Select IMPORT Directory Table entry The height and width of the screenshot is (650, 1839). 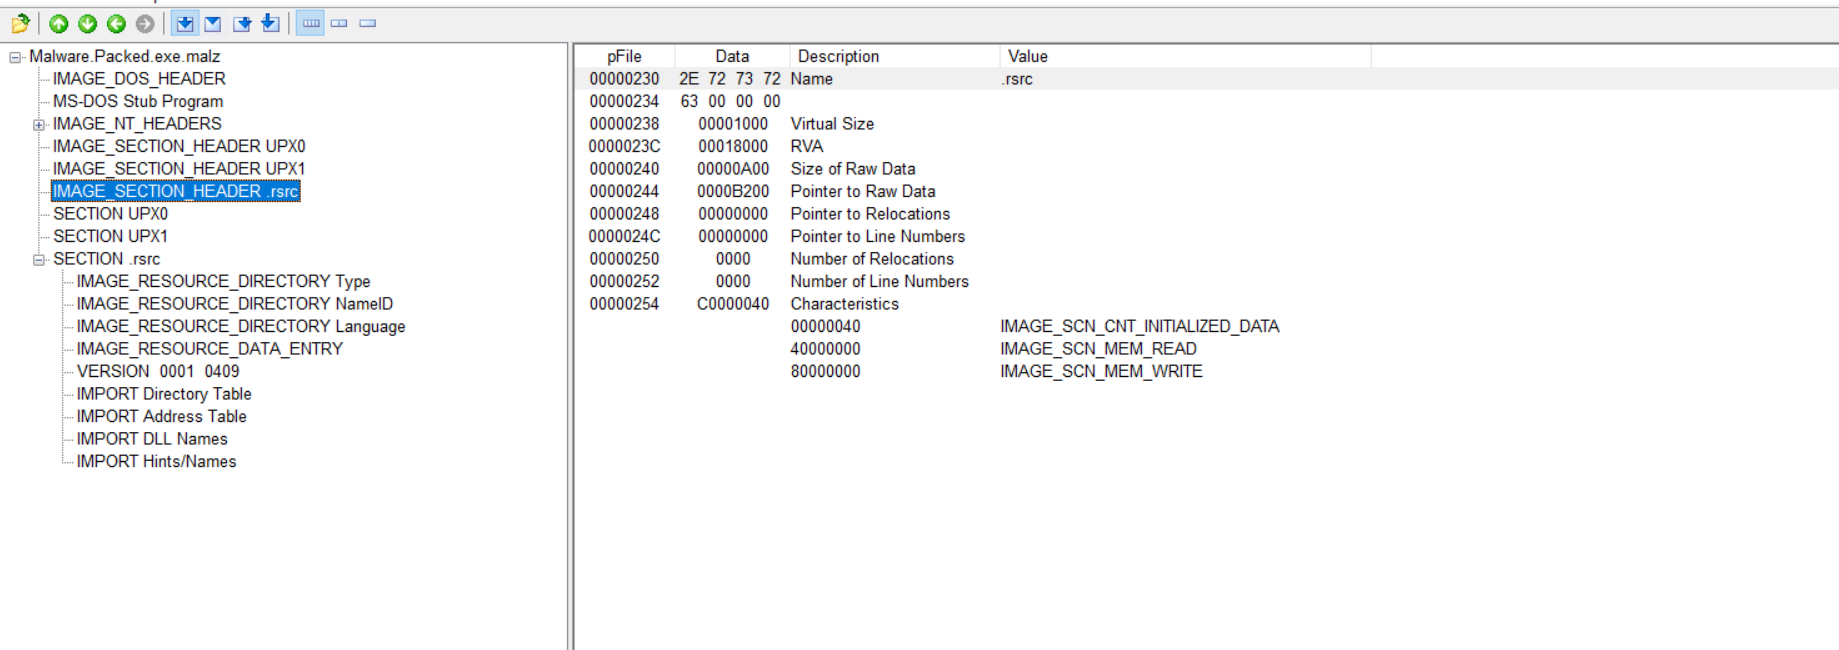[164, 394]
